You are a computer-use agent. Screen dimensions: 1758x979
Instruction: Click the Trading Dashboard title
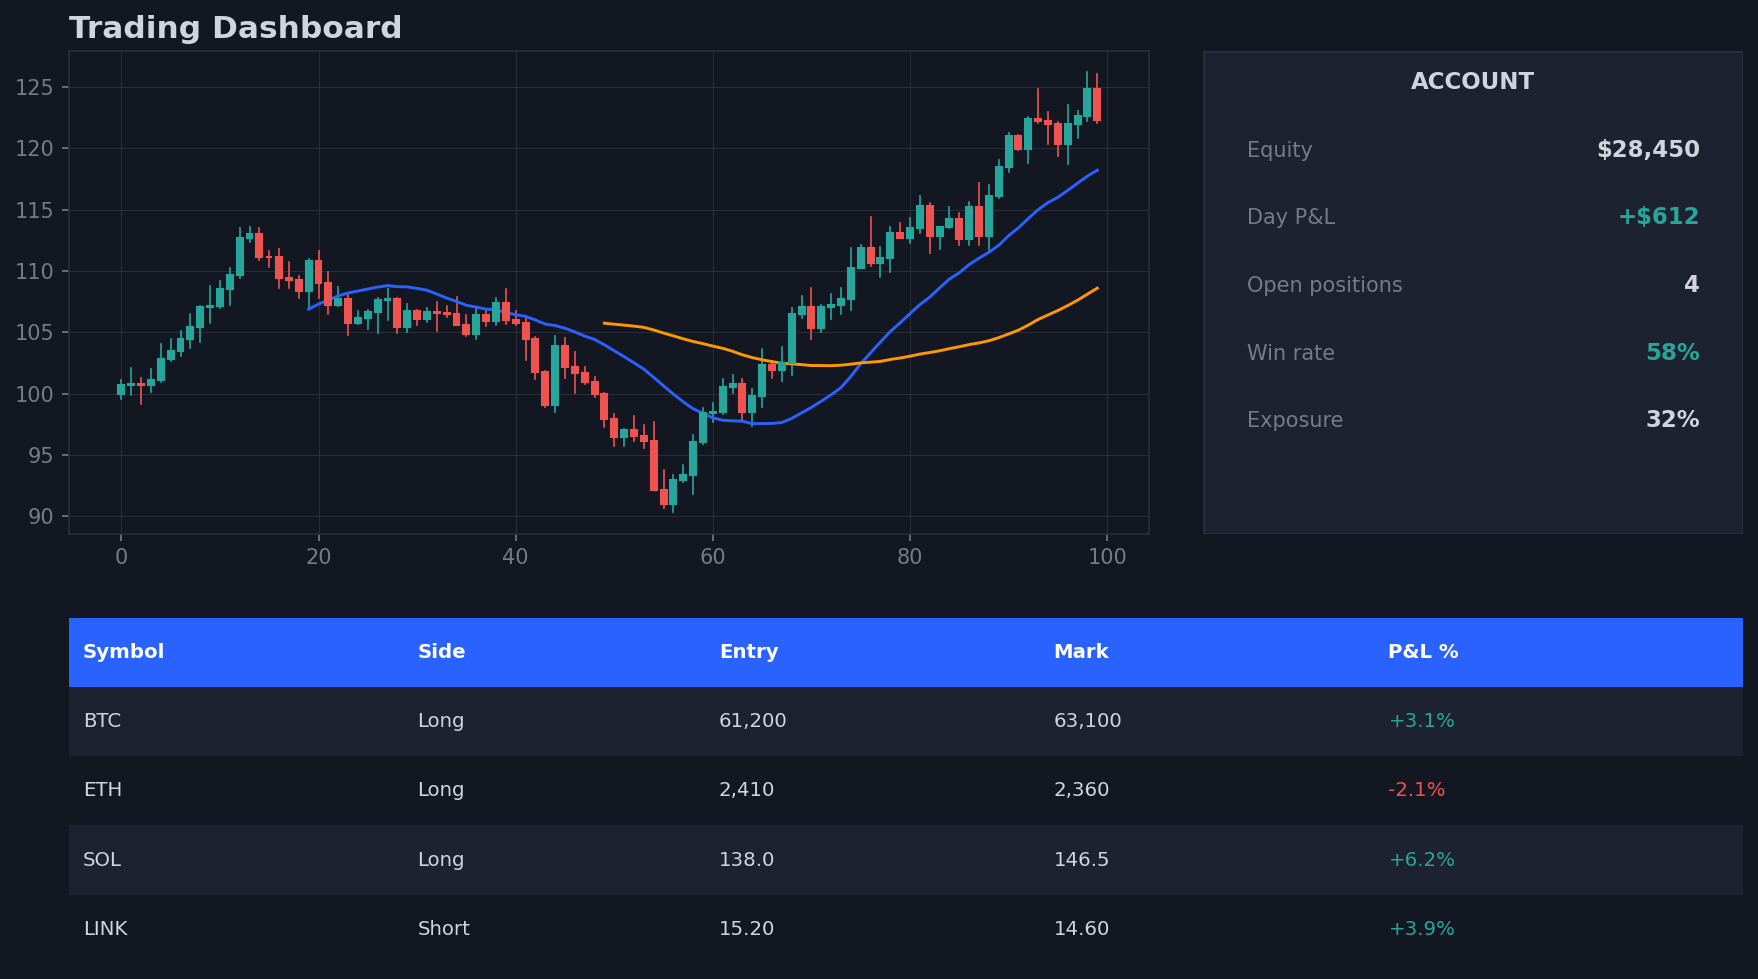click(x=235, y=28)
